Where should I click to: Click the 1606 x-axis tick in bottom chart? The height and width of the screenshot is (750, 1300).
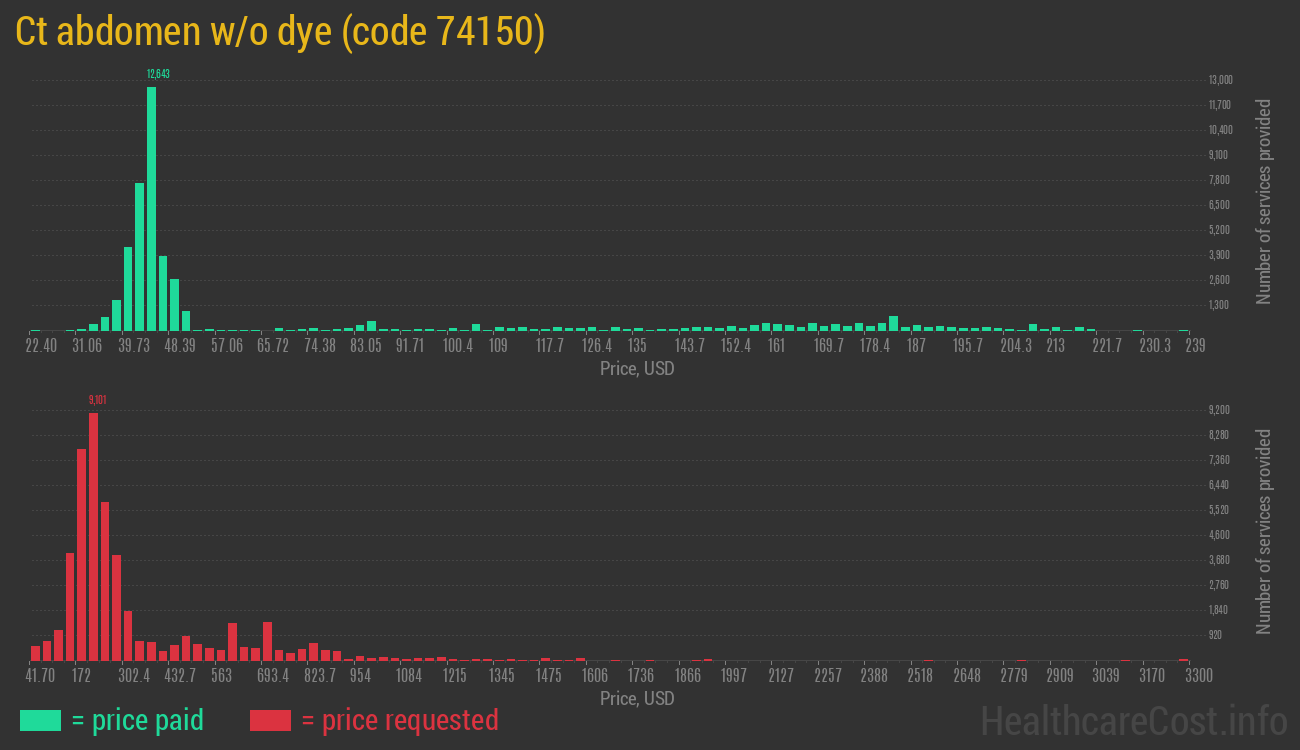[594, 675]
